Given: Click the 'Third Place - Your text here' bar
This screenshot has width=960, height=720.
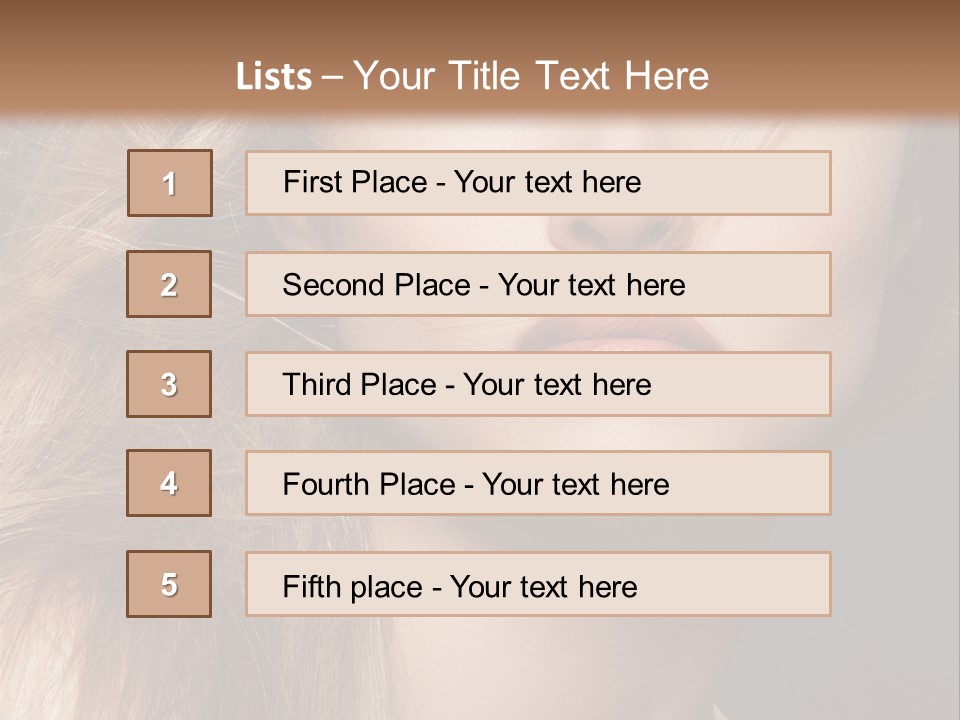Looking at the screenshot, I should tap(538, 384).
